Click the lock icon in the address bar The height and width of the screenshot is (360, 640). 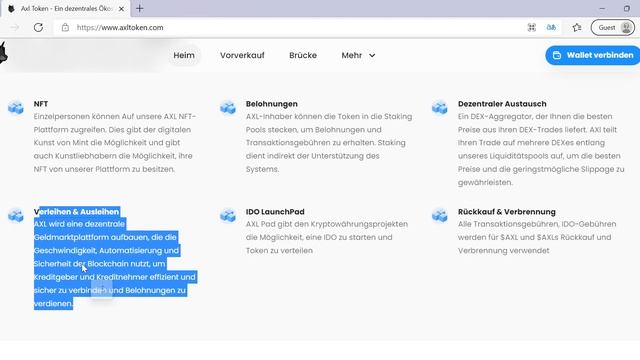pyautogui.click(x=65, y=27)
